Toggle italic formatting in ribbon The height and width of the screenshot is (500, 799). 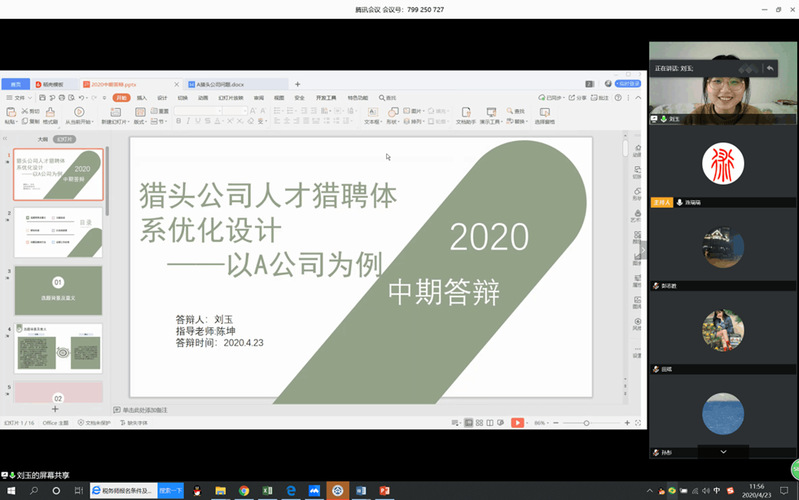click(x=187, y=121)
